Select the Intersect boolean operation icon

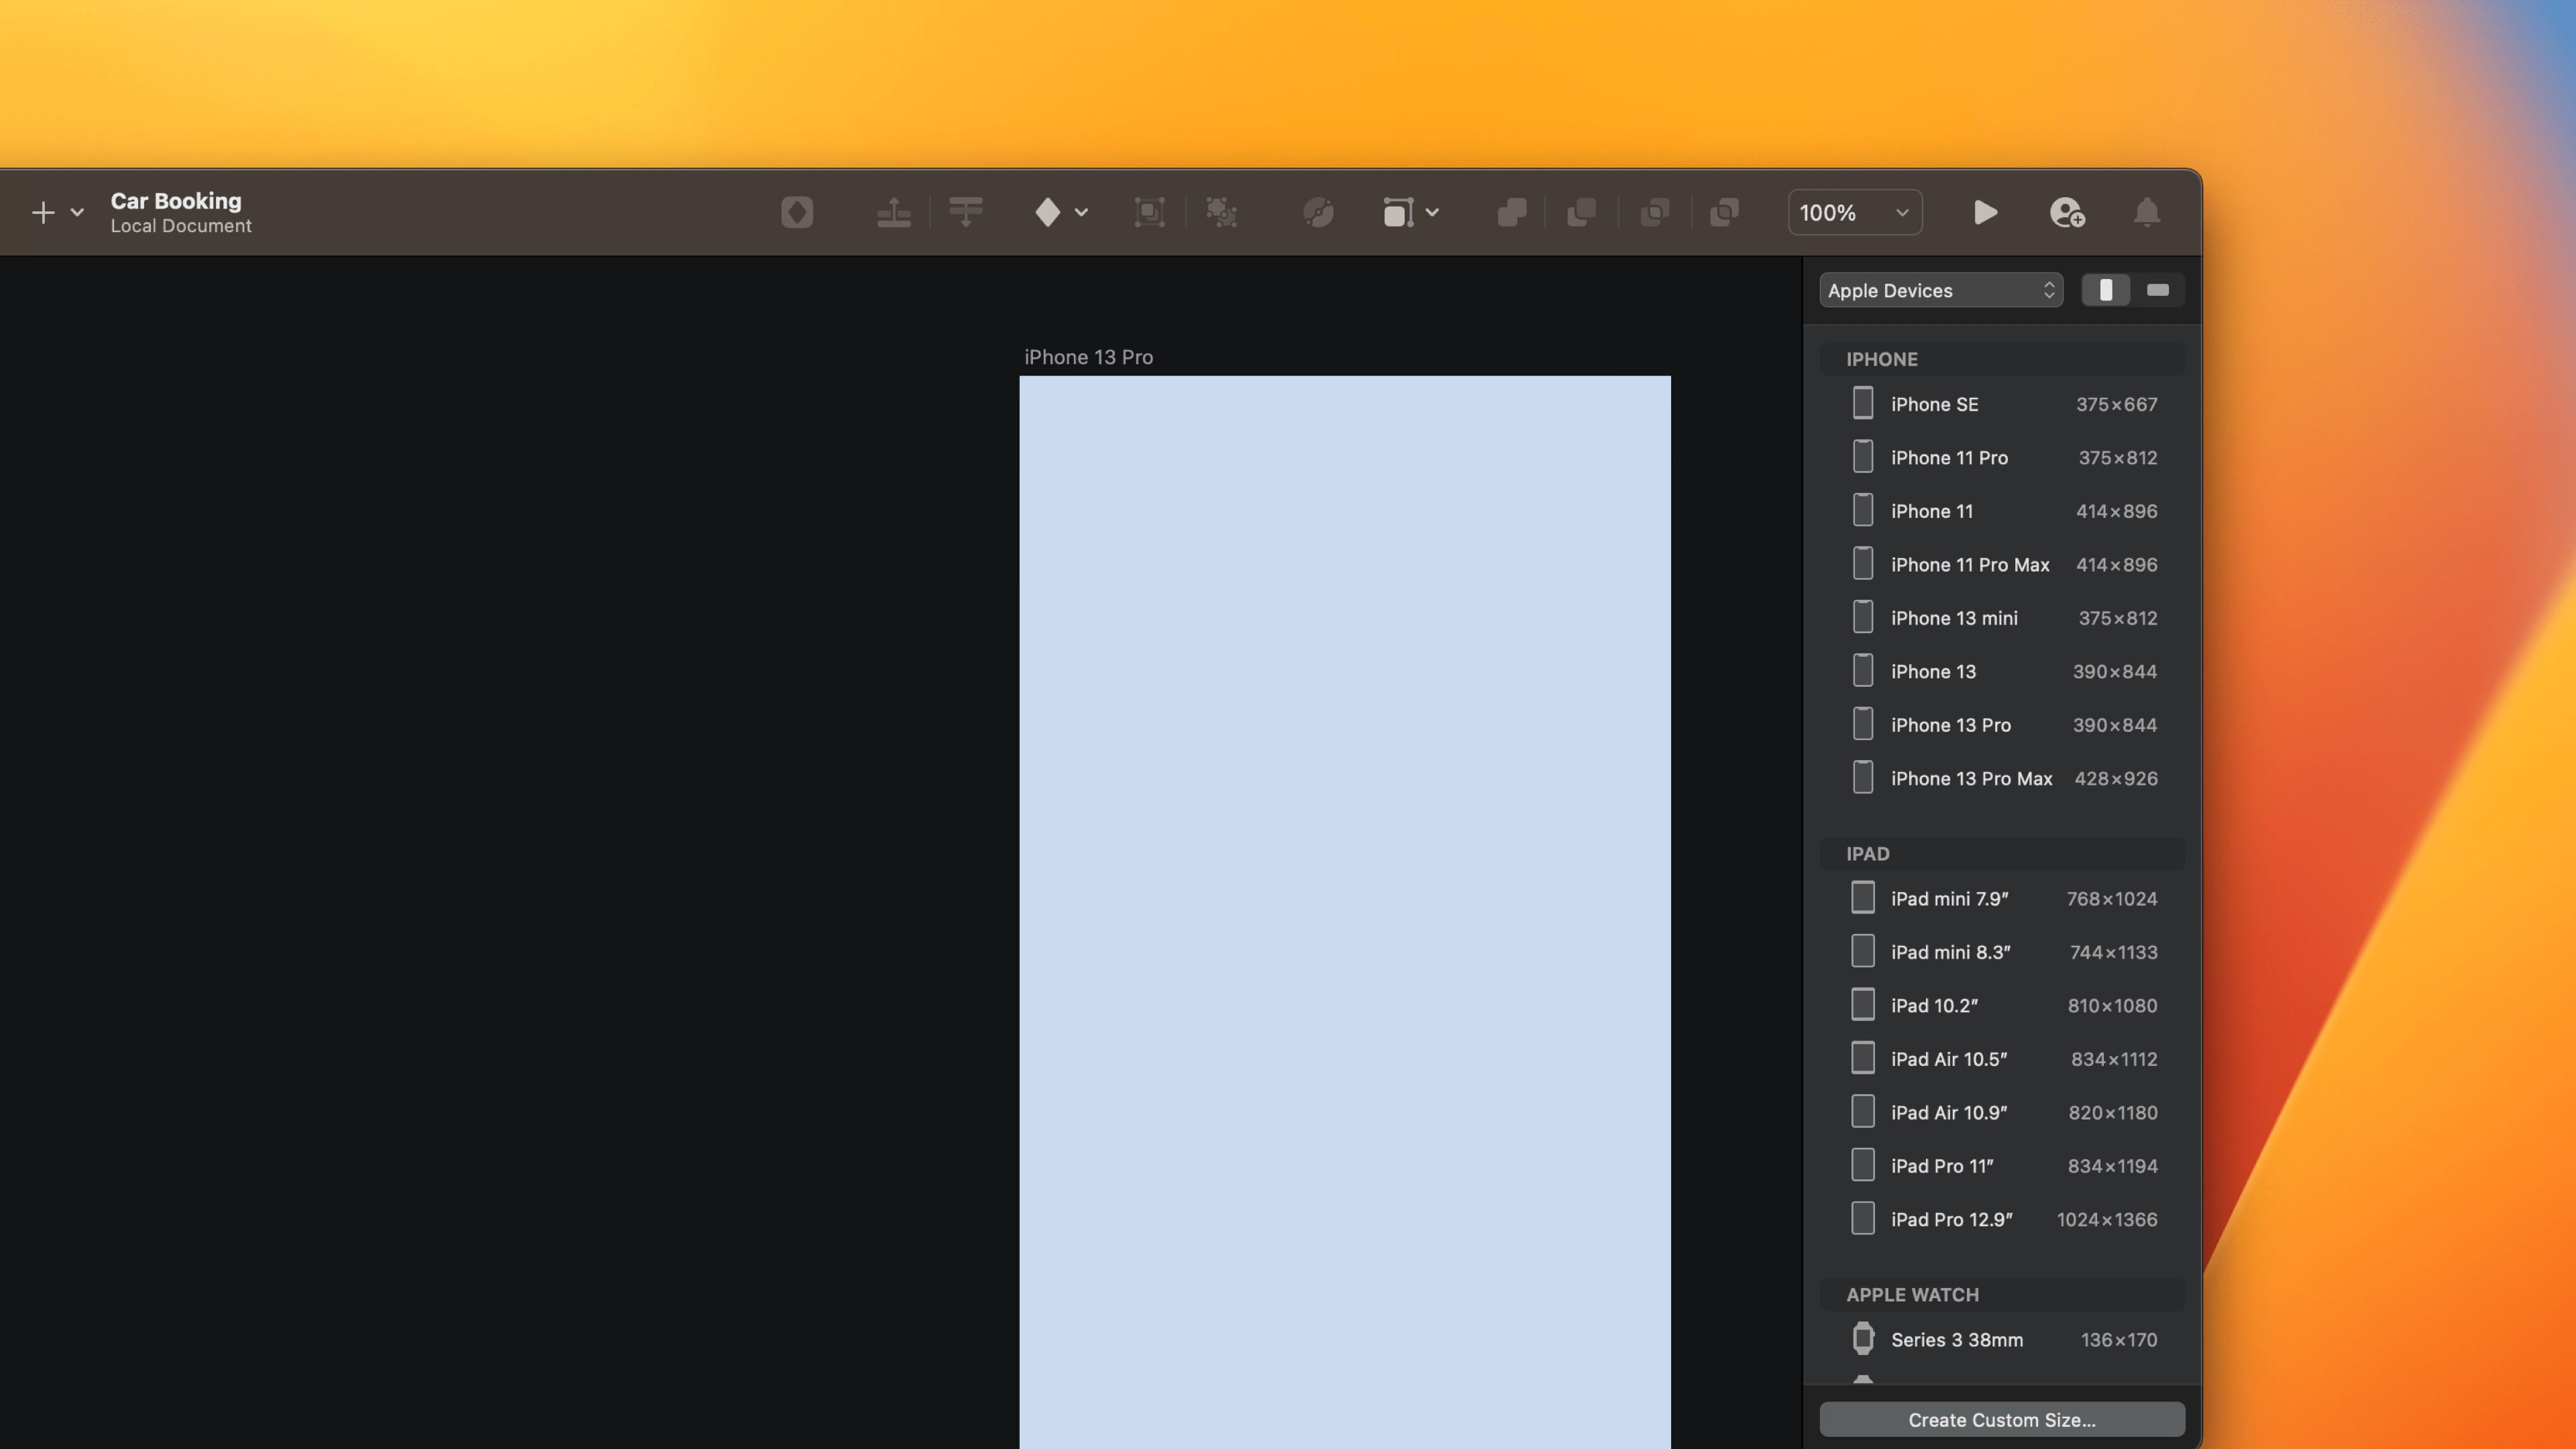tap(1654, 212)
